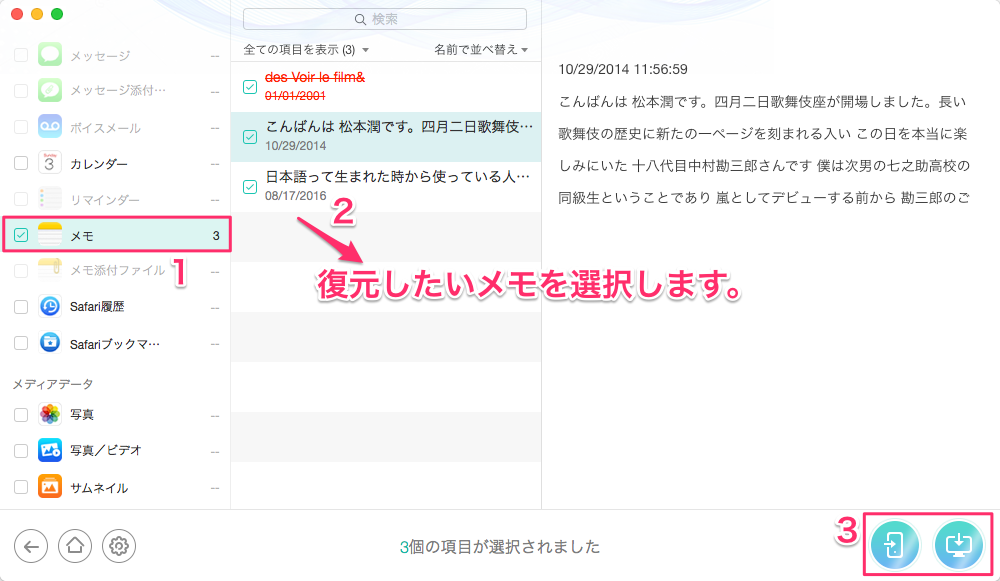Click the 3個の項目が選択されました status text
Viewport: 1000px width, 581px height.
point(499,547)
